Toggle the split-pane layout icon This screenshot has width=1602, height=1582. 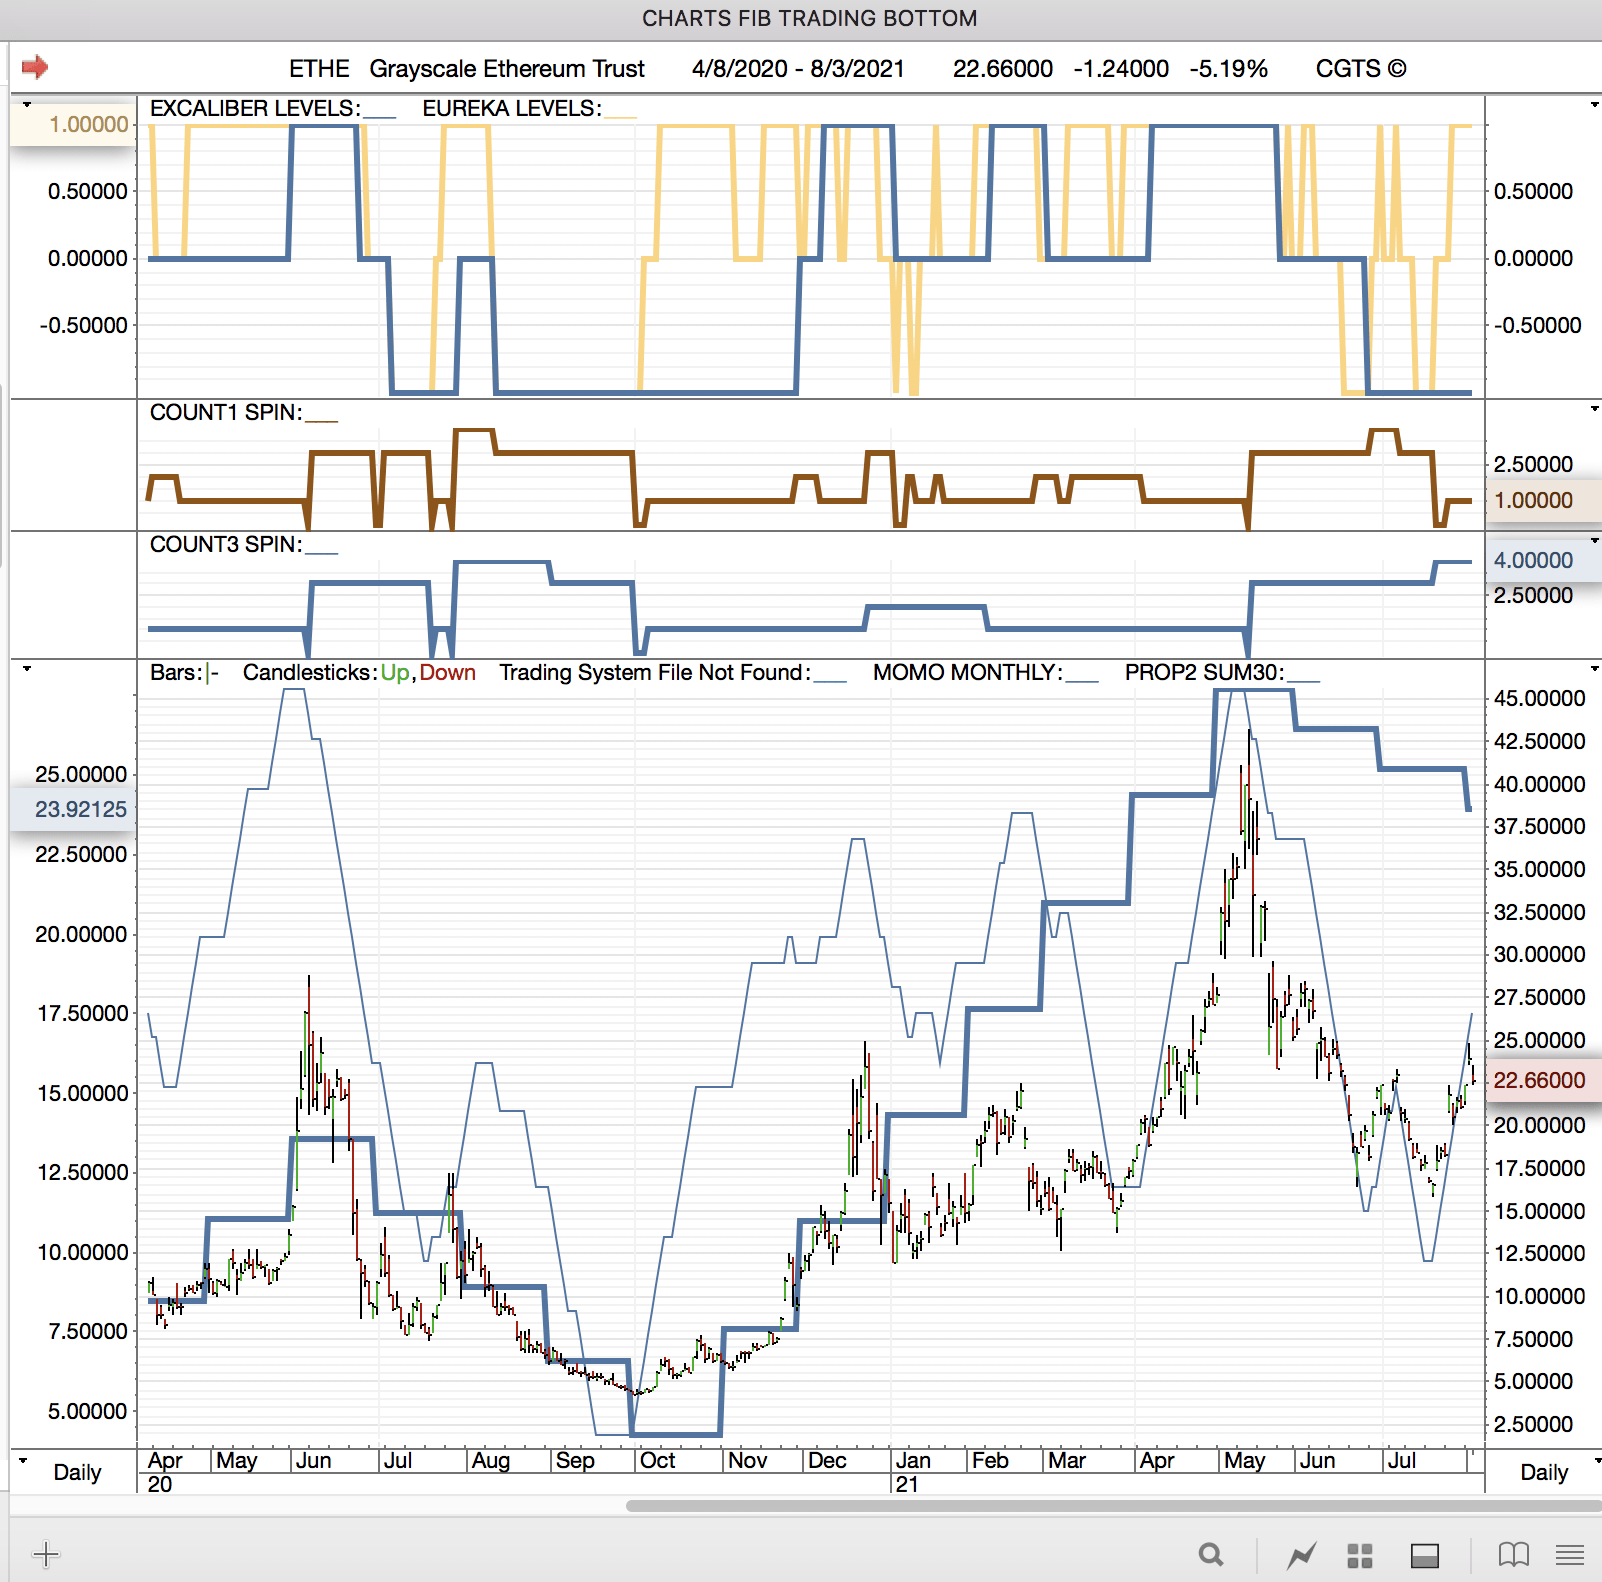(1425, 1555)
